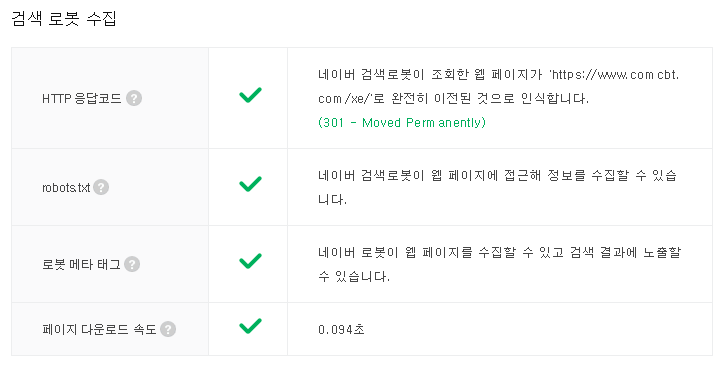The height and width of the screenshot is (369, 723).
Task: Click the robots.txt row label
Action: point(66,188)
